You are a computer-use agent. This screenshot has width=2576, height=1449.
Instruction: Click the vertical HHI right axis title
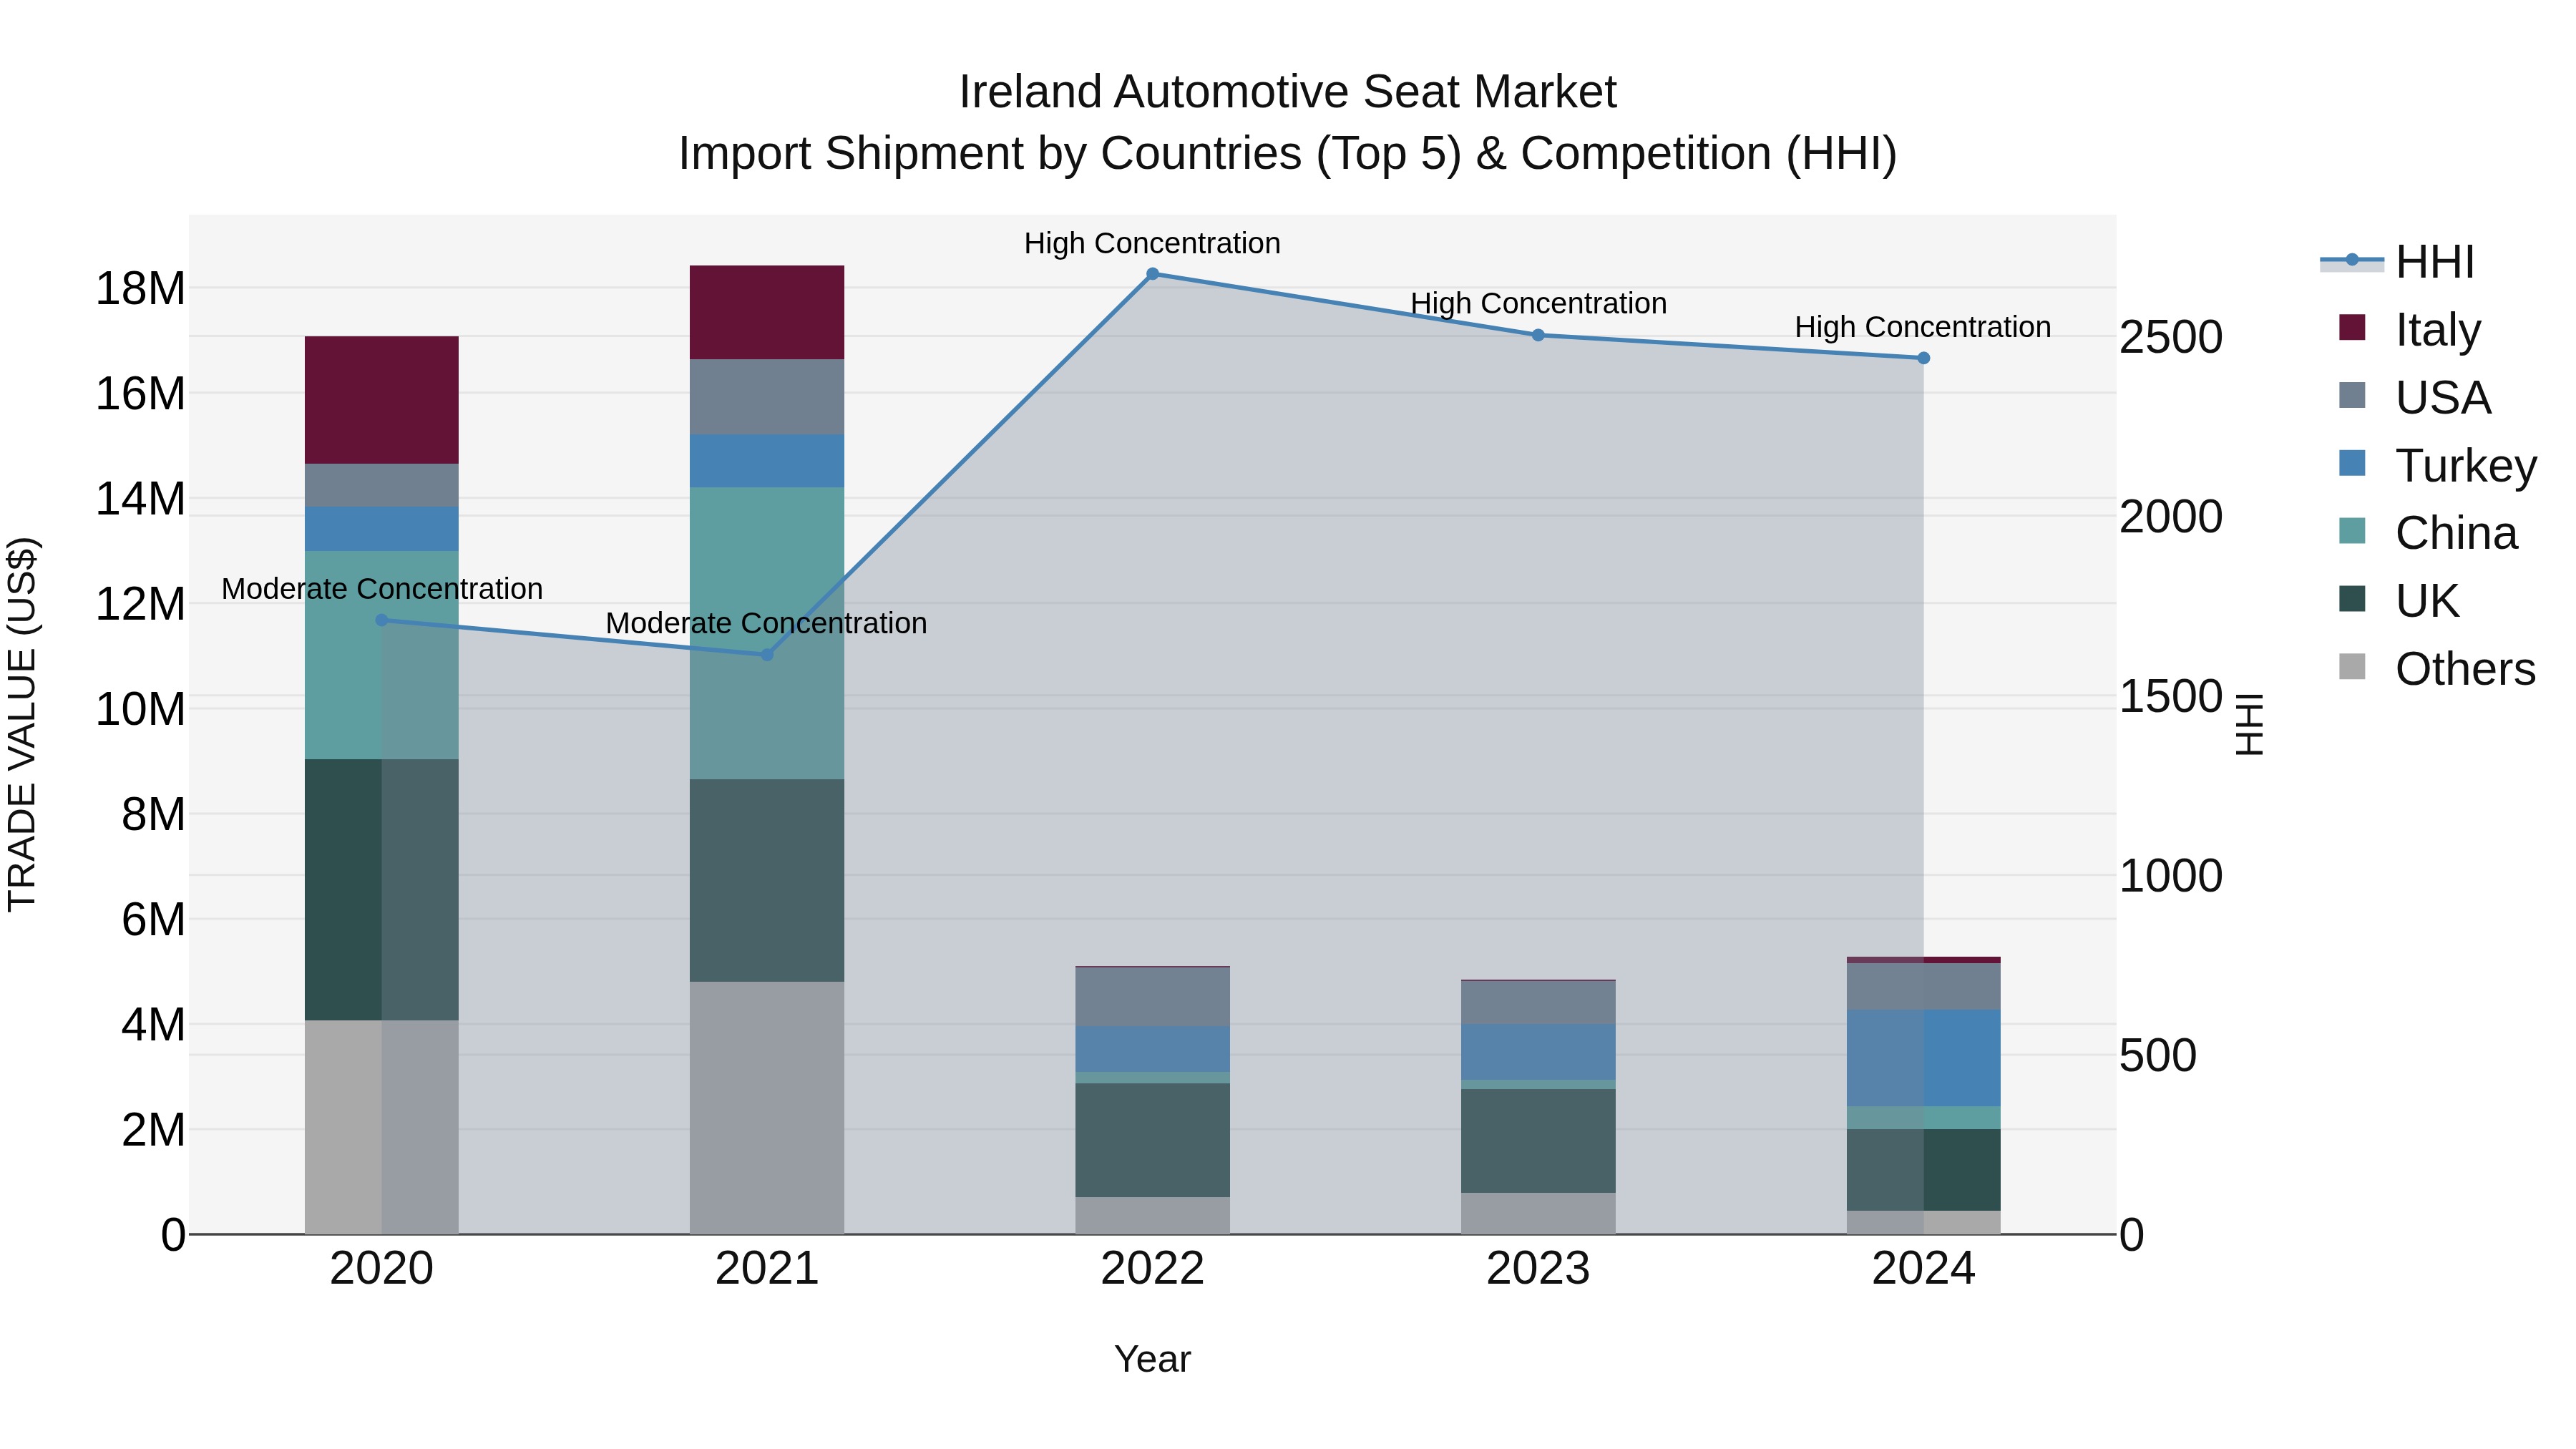click(x=2248, y=724)
